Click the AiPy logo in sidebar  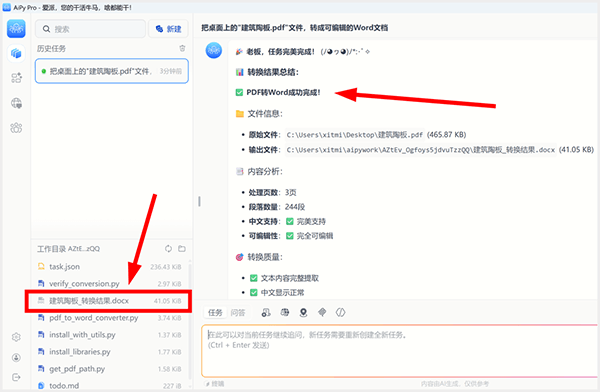(16, 29)
